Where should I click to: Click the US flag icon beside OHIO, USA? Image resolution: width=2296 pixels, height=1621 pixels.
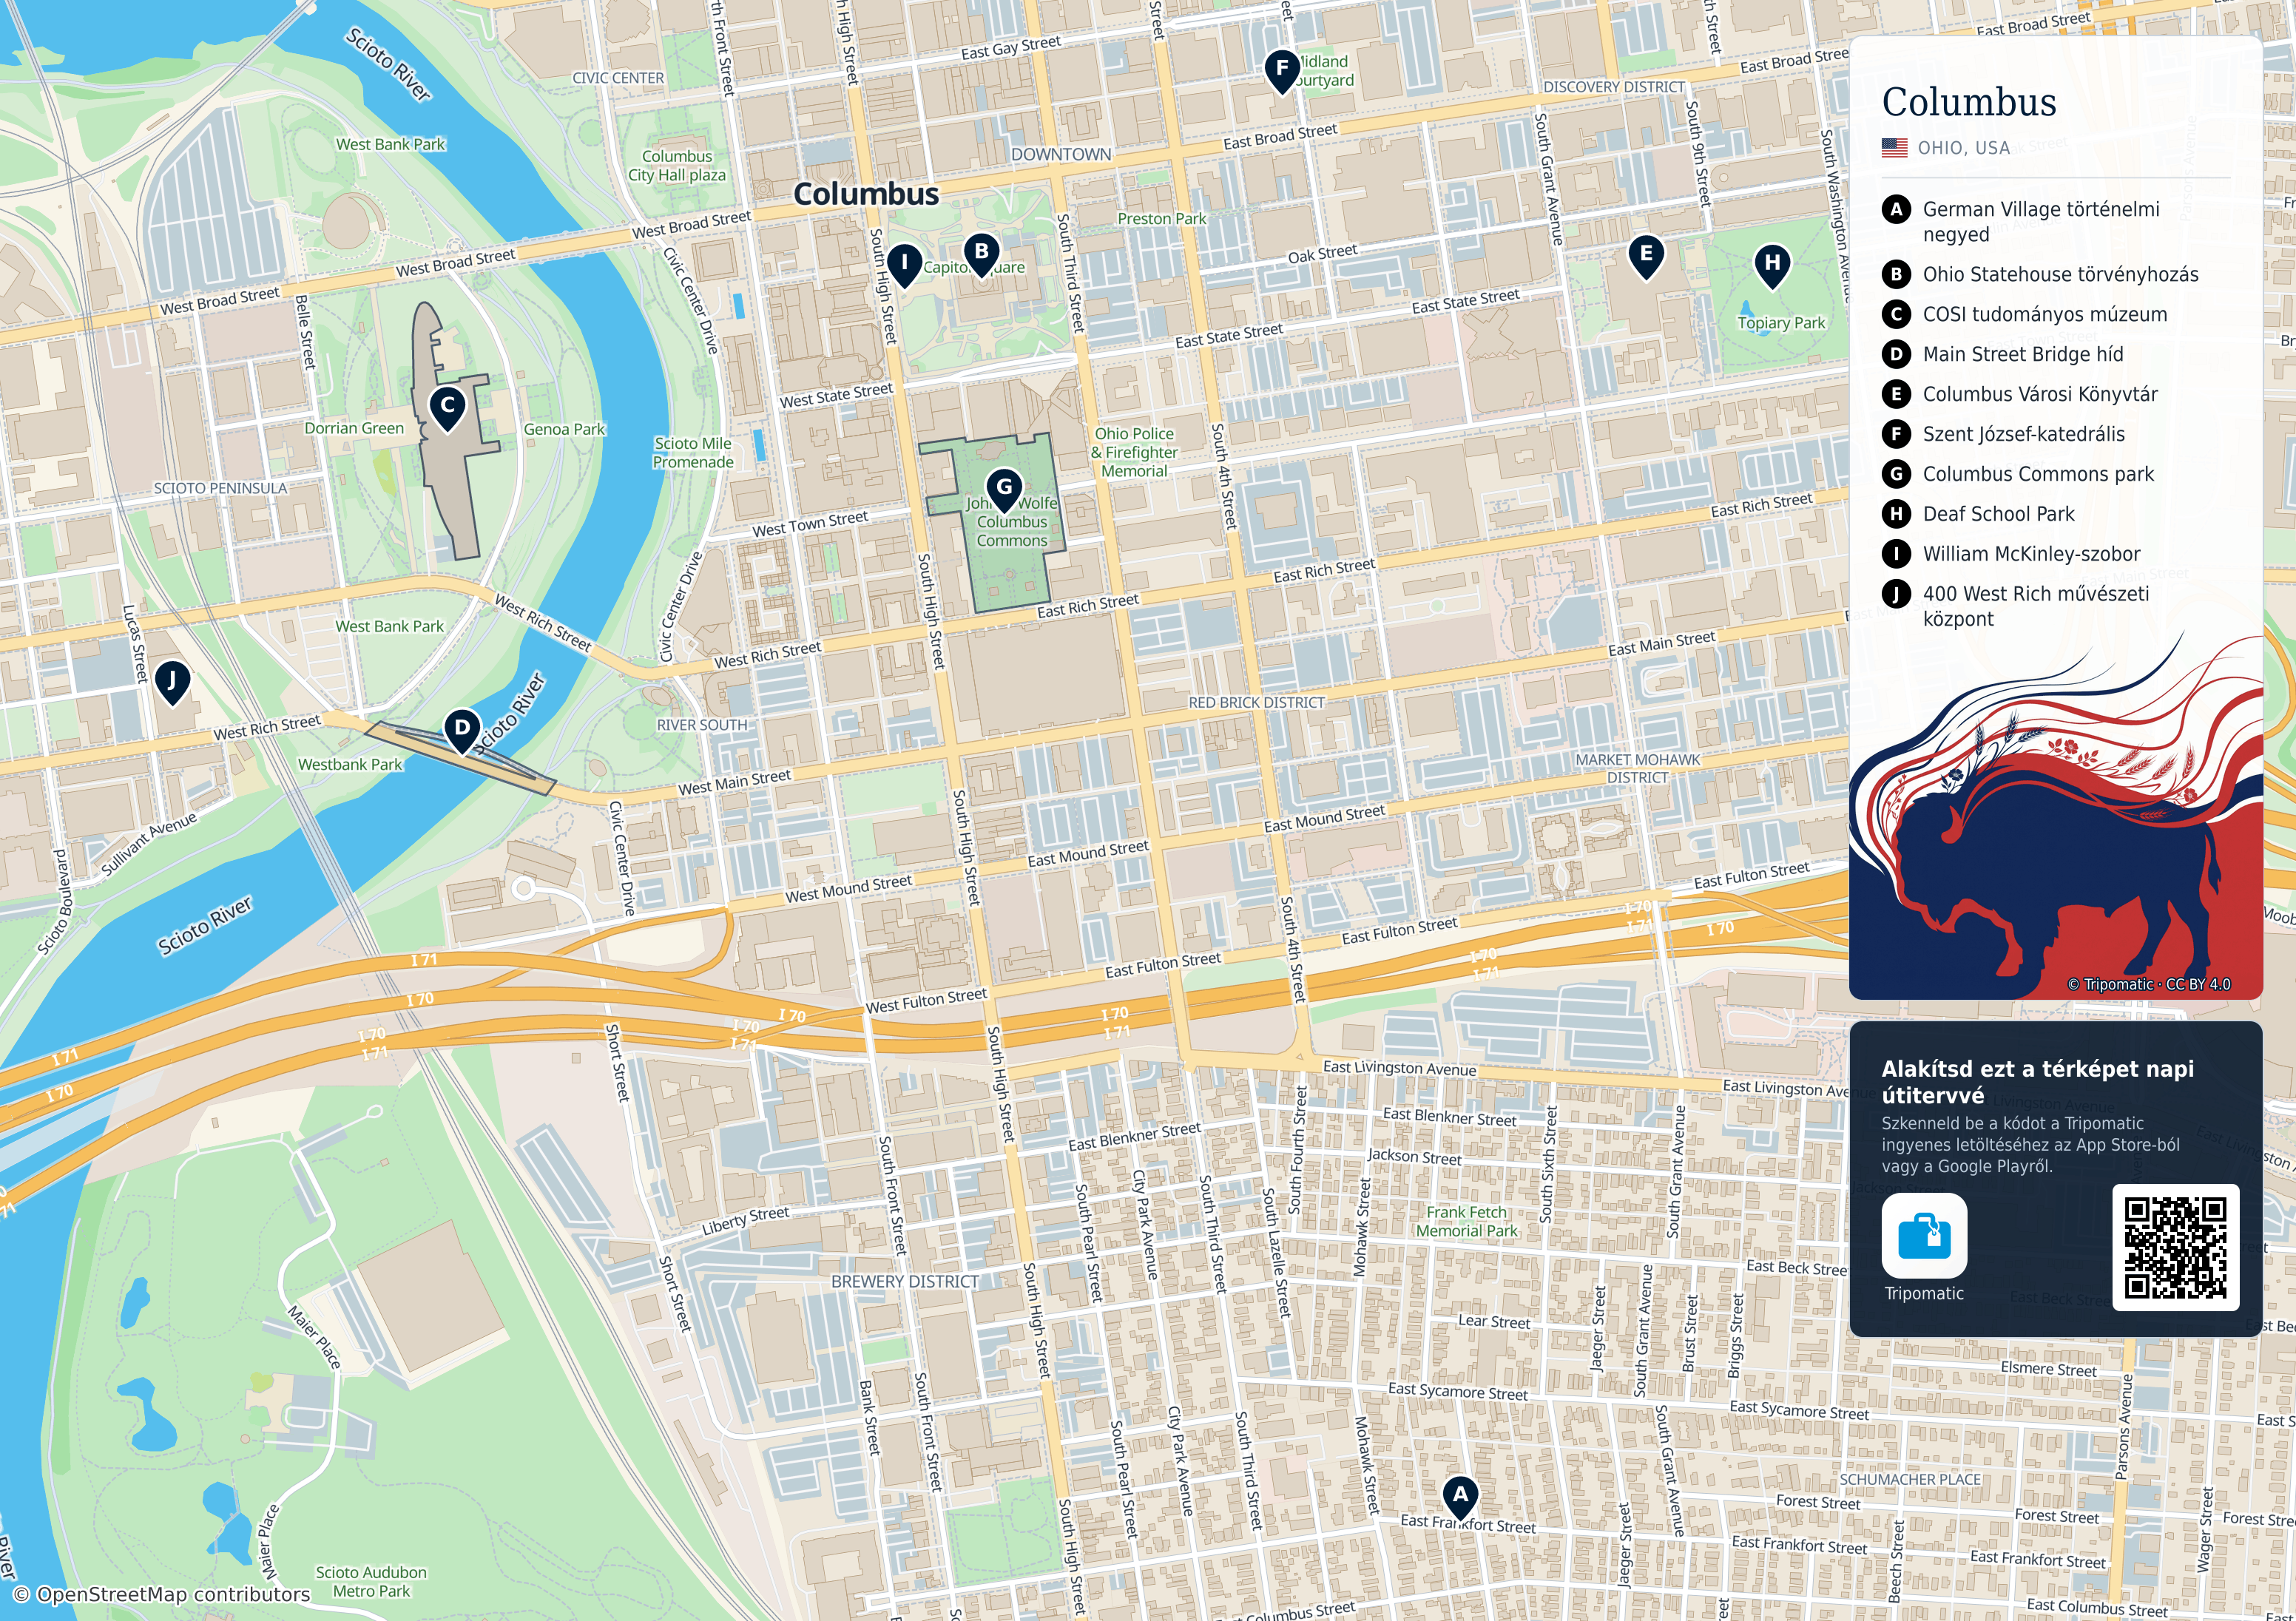pyautogui.click(x=1894, y=148)
